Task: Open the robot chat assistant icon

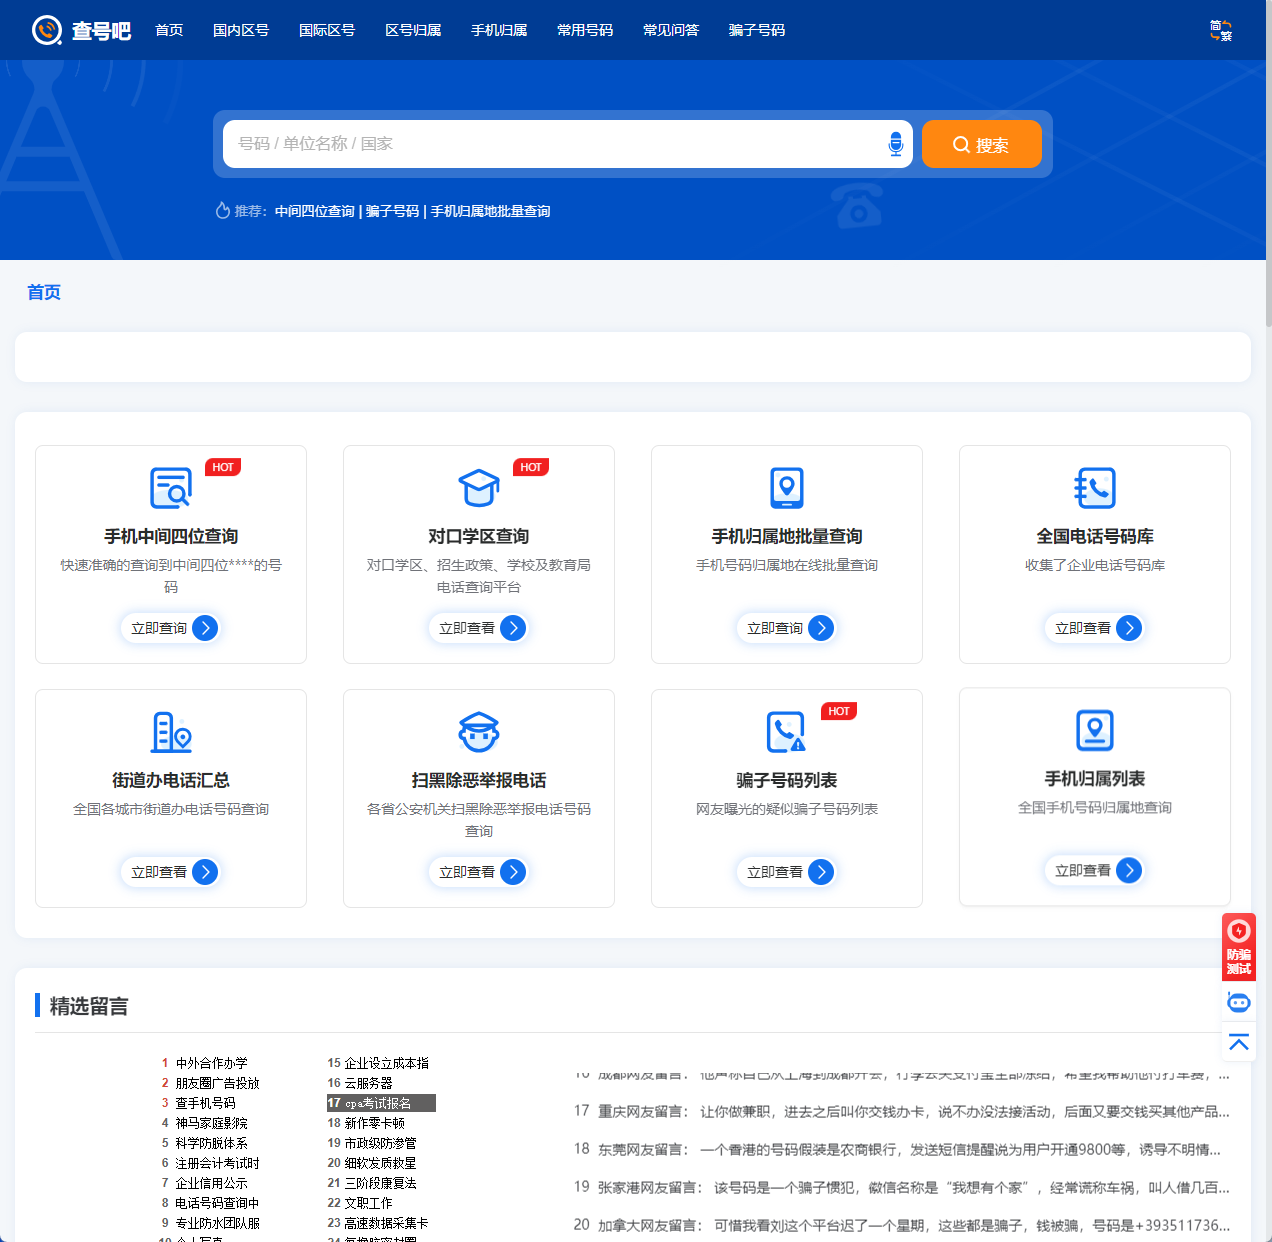Action: tap(1238, 1002)
